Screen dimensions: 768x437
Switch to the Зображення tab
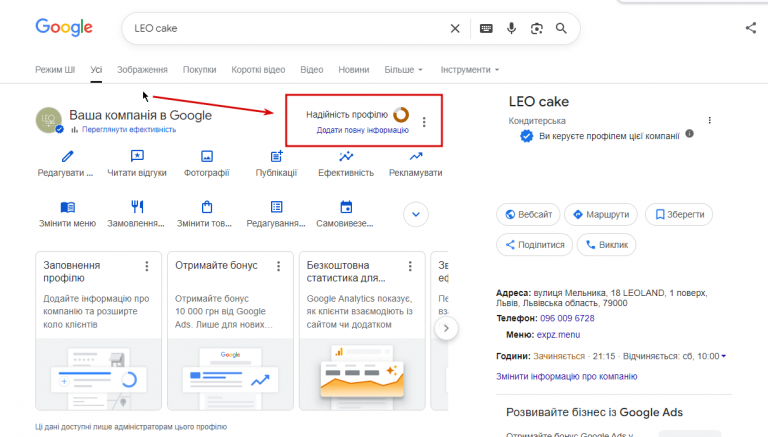pyautogui.click(x=142, y=70)
